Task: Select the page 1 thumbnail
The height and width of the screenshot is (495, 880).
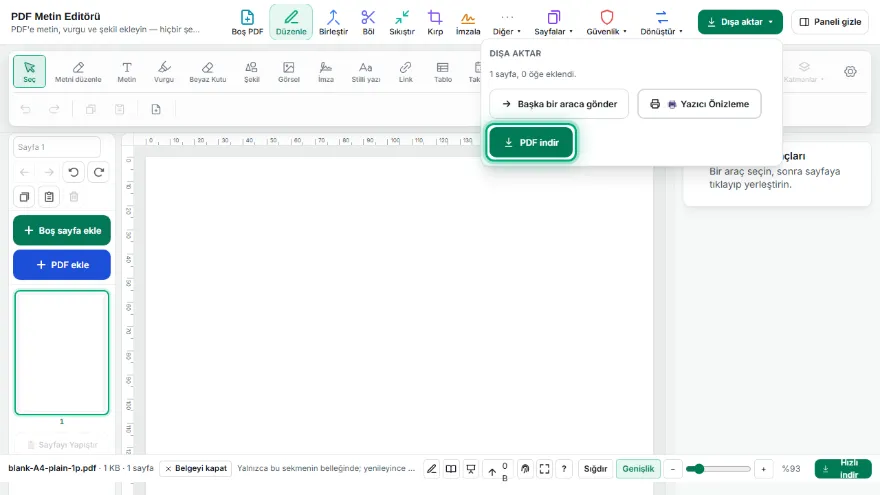Action: 62,352
